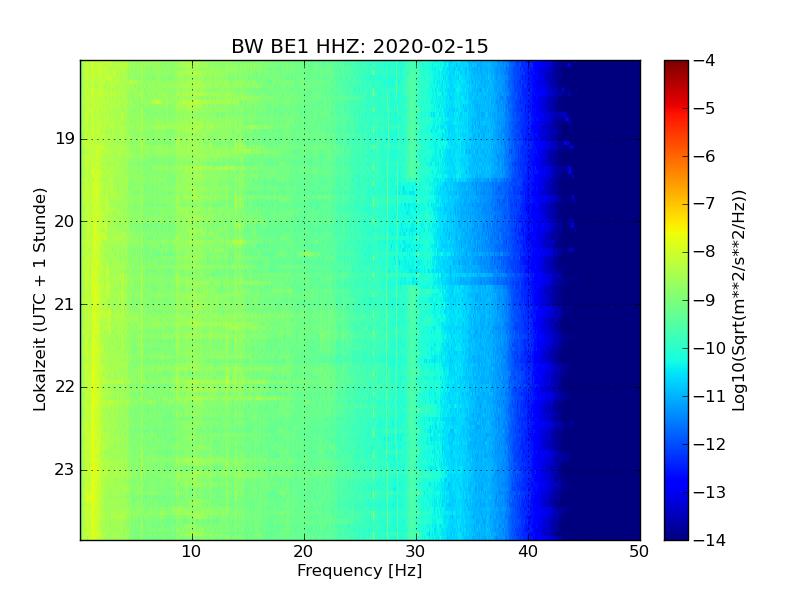
Task: Click the x-axis tick label 30
Action: pyautogui.click(x=415, y=552)
